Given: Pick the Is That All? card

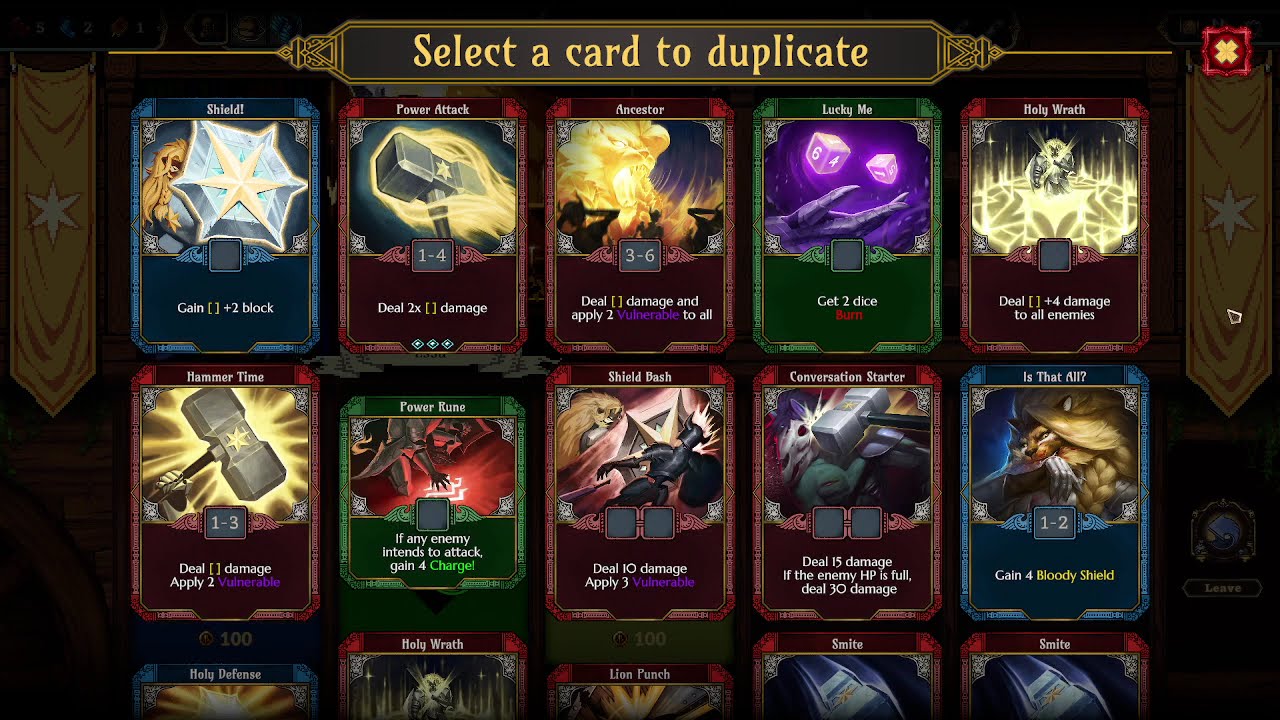Looking at the screenshot, I should click(1054, 493).
